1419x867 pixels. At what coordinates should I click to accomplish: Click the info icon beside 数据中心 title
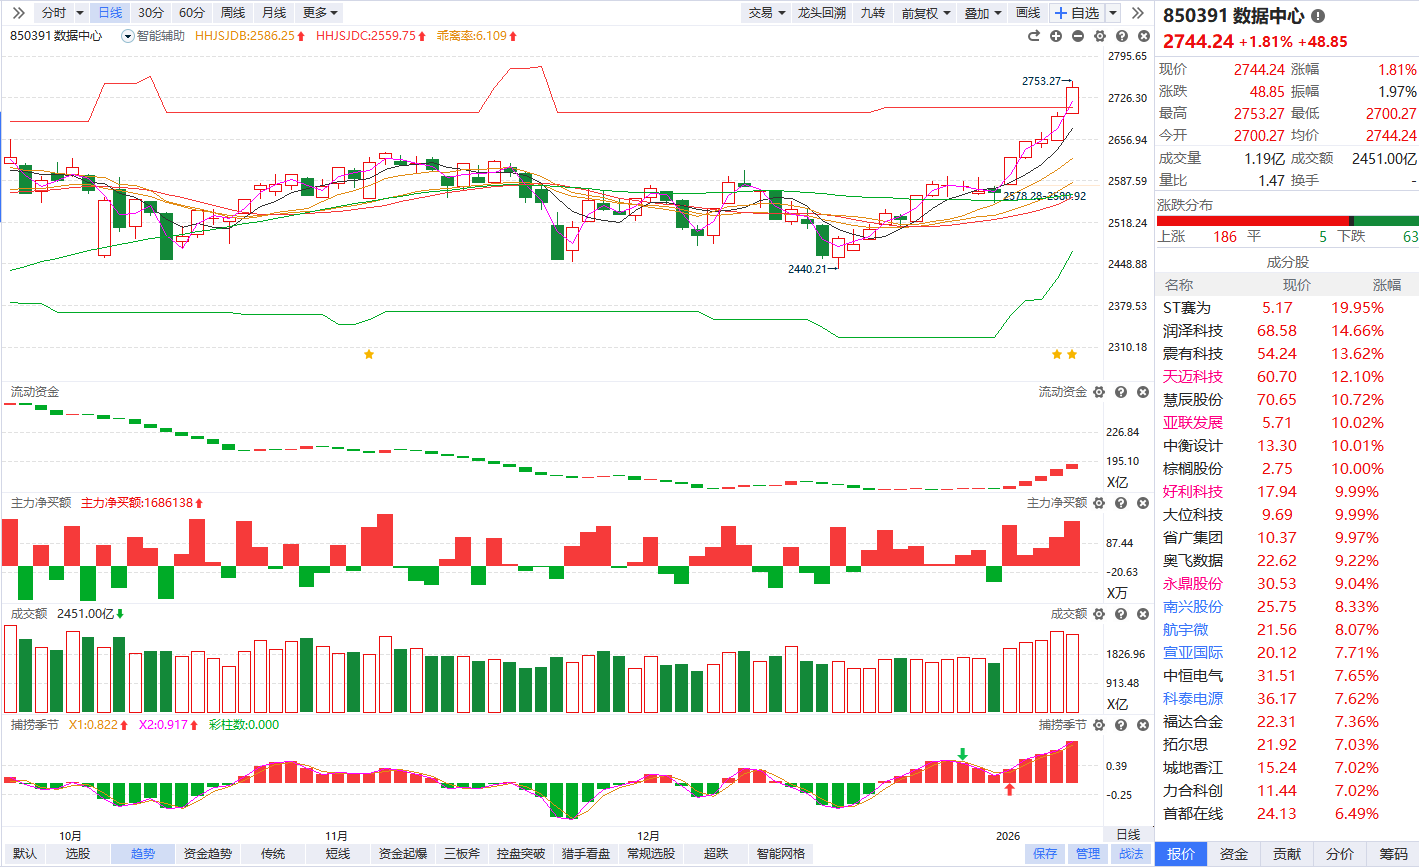(x=1318, y=16)
